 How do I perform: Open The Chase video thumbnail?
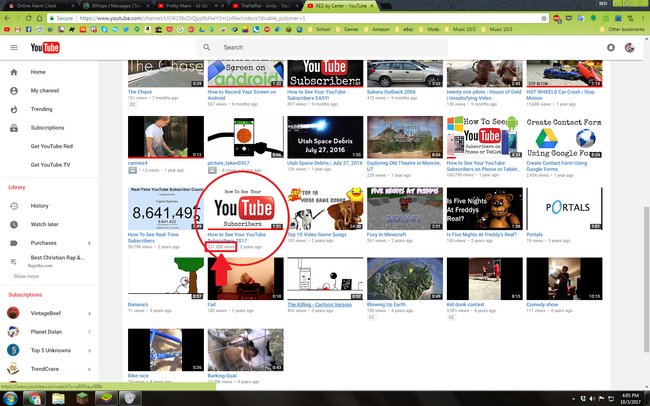(166, 73)
